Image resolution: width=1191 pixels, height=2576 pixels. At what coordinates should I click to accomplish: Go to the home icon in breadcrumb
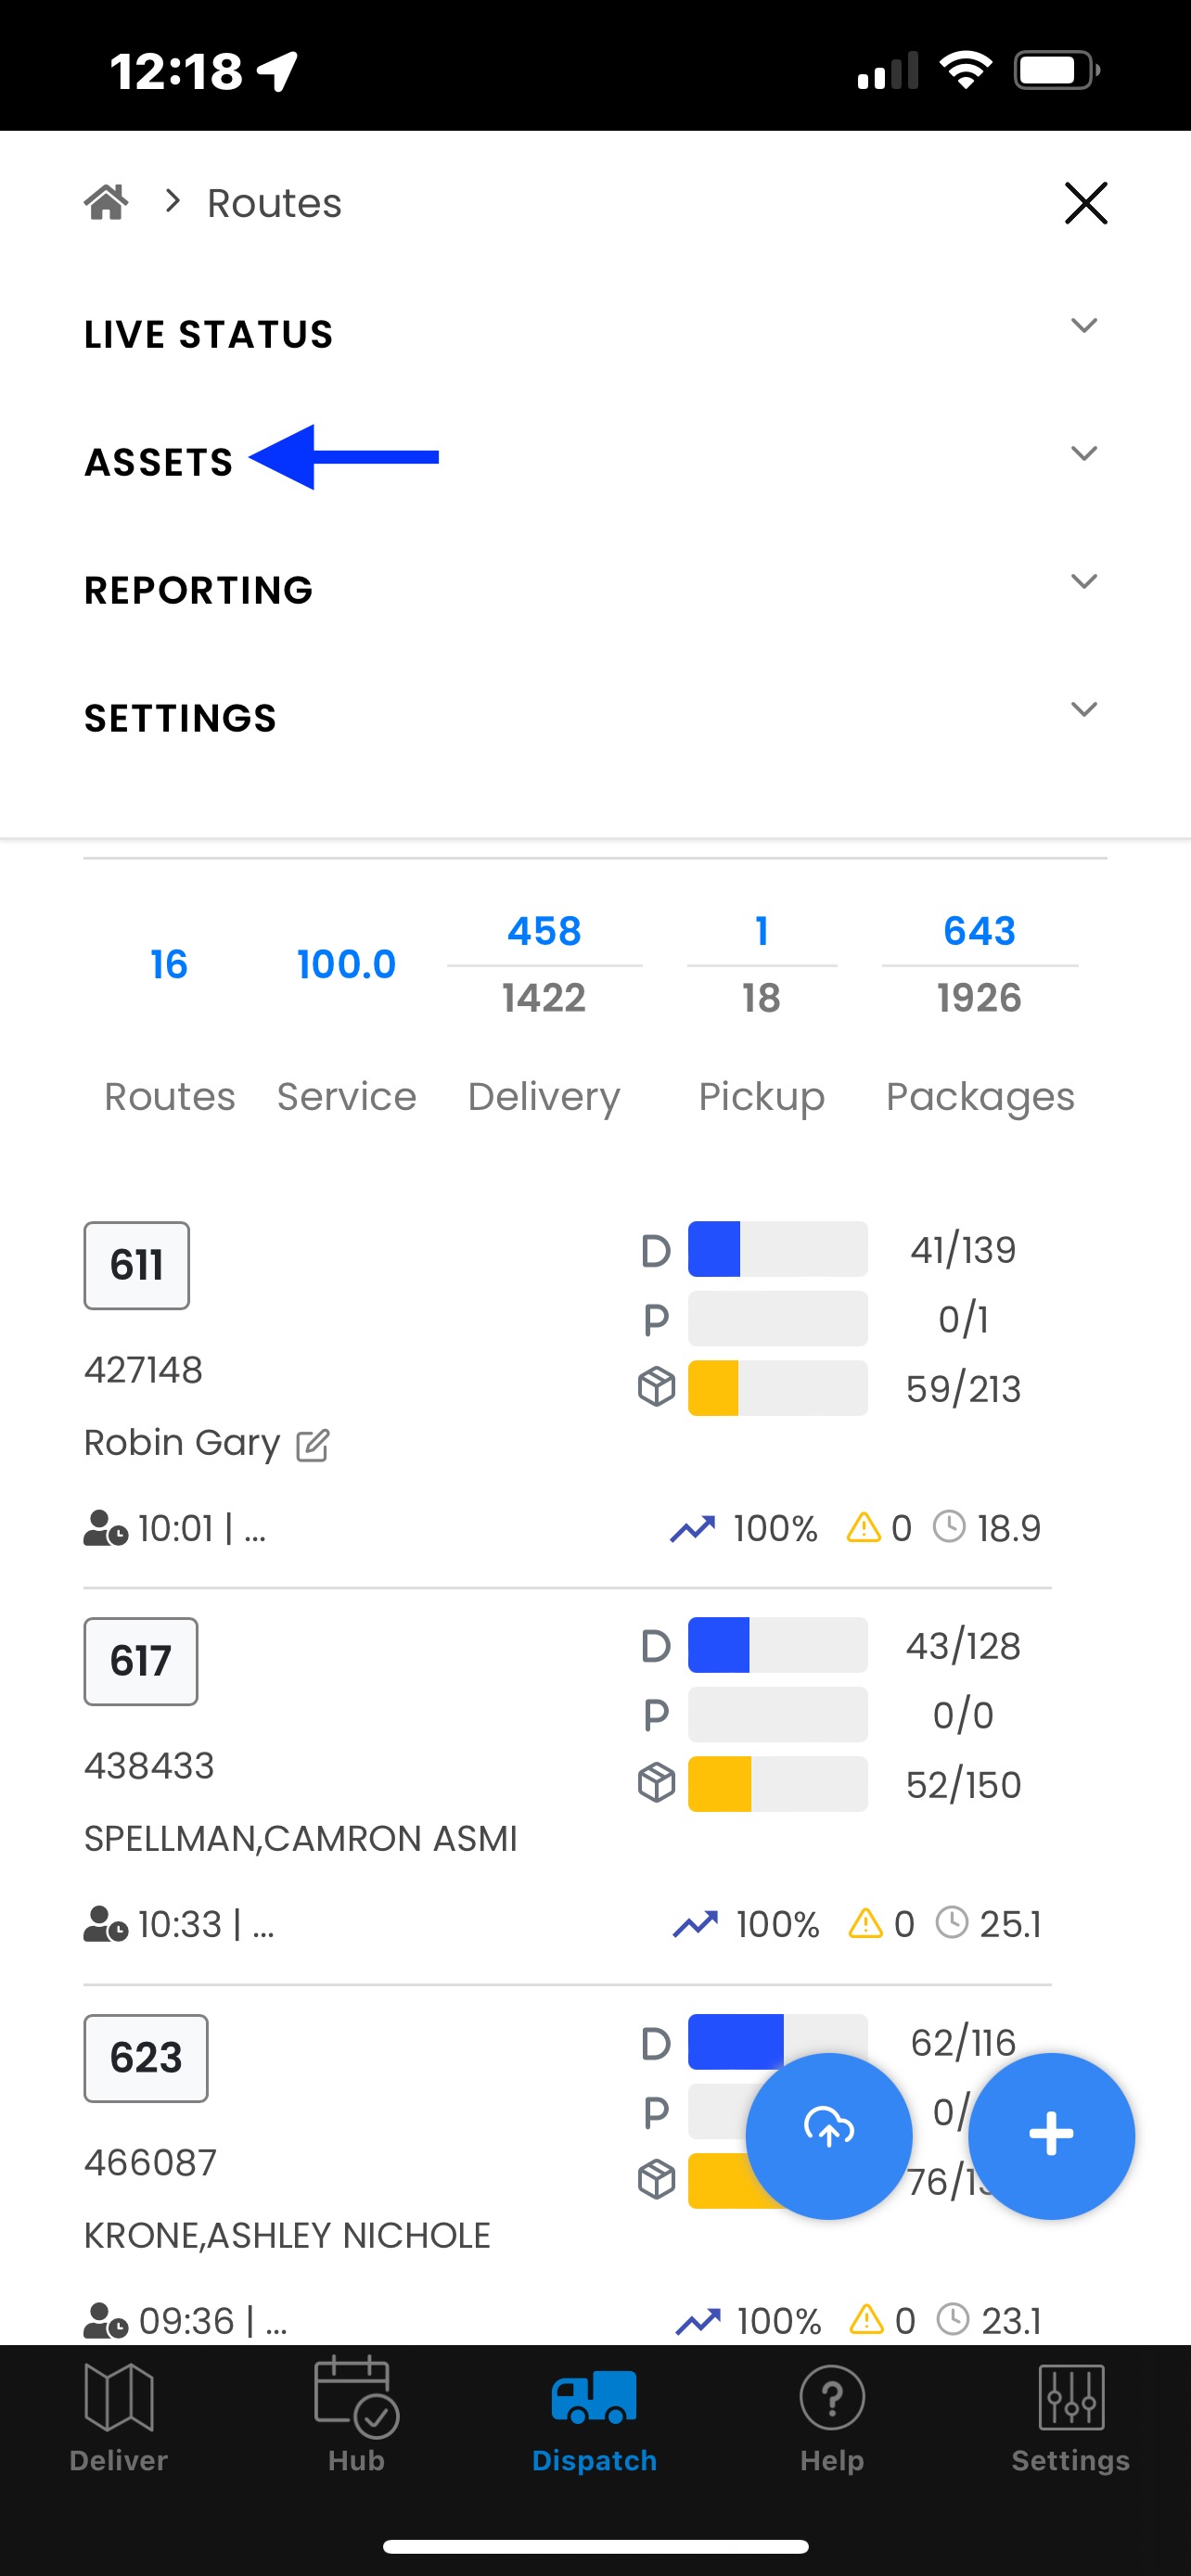[x=106, y=202]
